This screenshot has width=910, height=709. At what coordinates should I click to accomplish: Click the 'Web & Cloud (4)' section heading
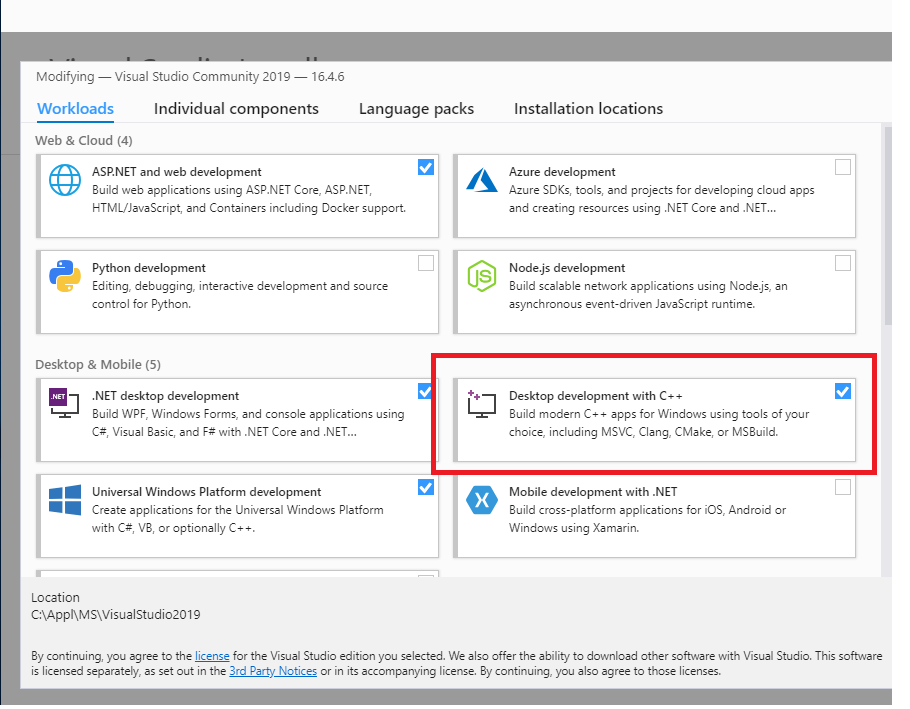coord(84,140)
